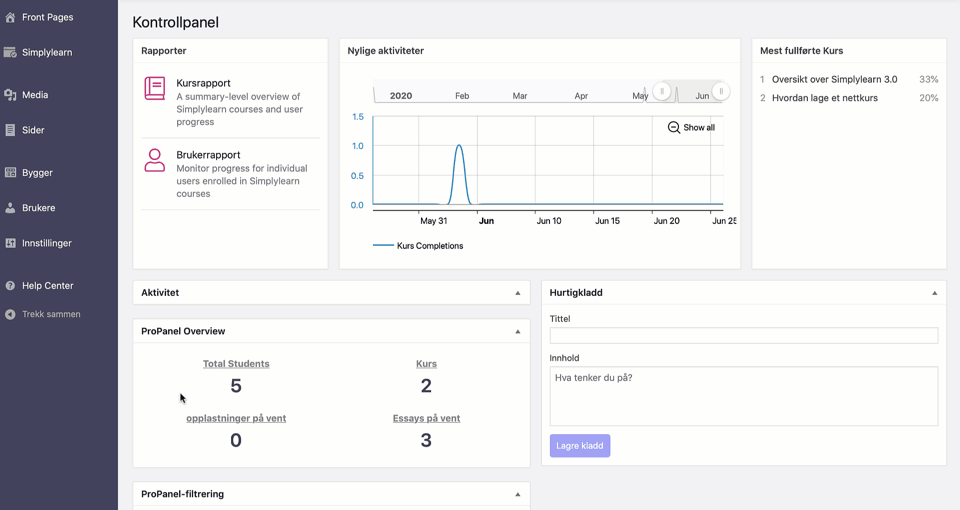Open Kursrapport report book icon
Viewport: 960px width, 510px height.
[x=155, y=88]
